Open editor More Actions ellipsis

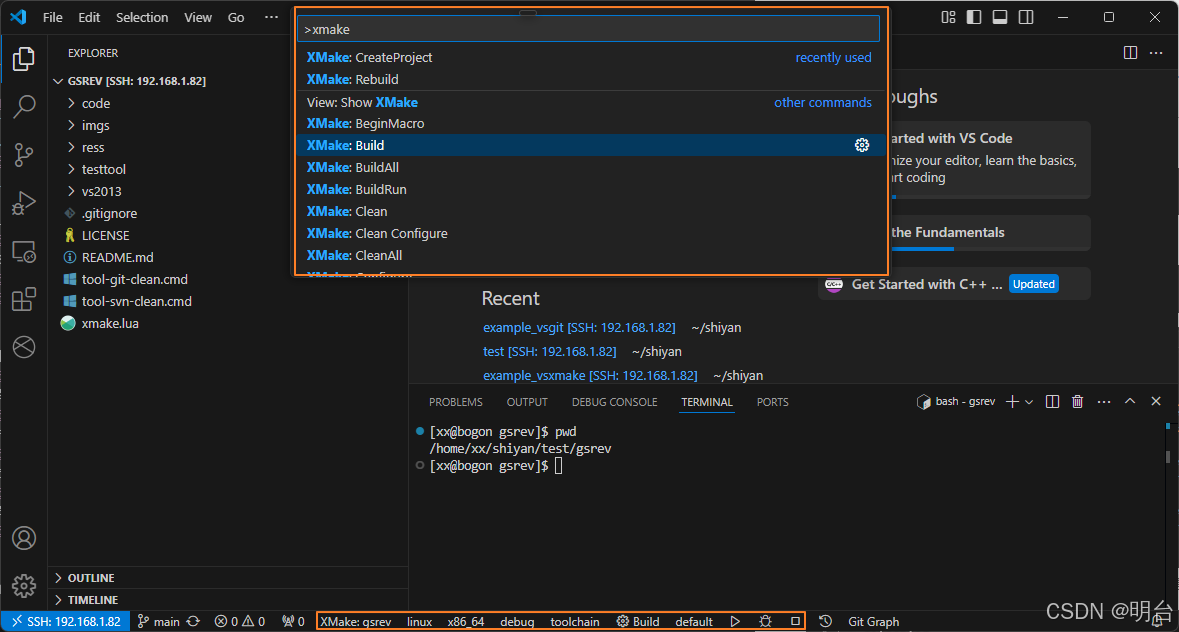tap(1156, 53)
